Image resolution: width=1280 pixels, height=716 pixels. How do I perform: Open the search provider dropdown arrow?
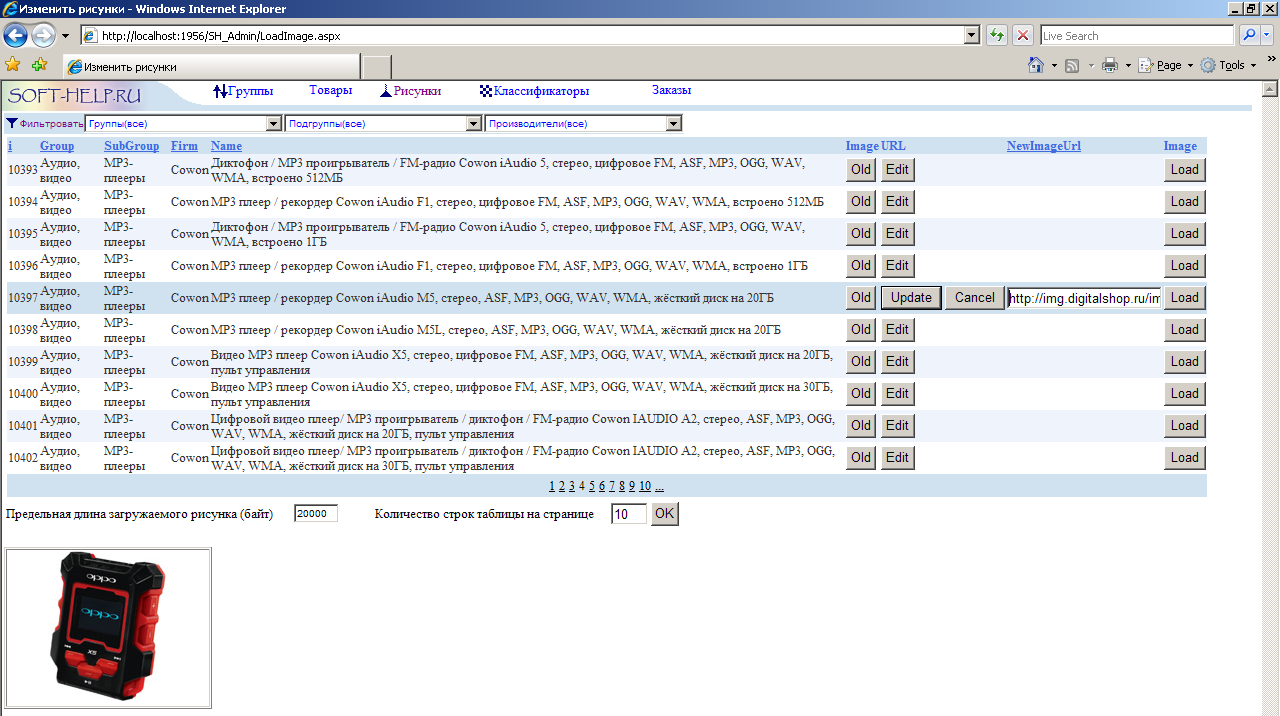point(1268,36)
